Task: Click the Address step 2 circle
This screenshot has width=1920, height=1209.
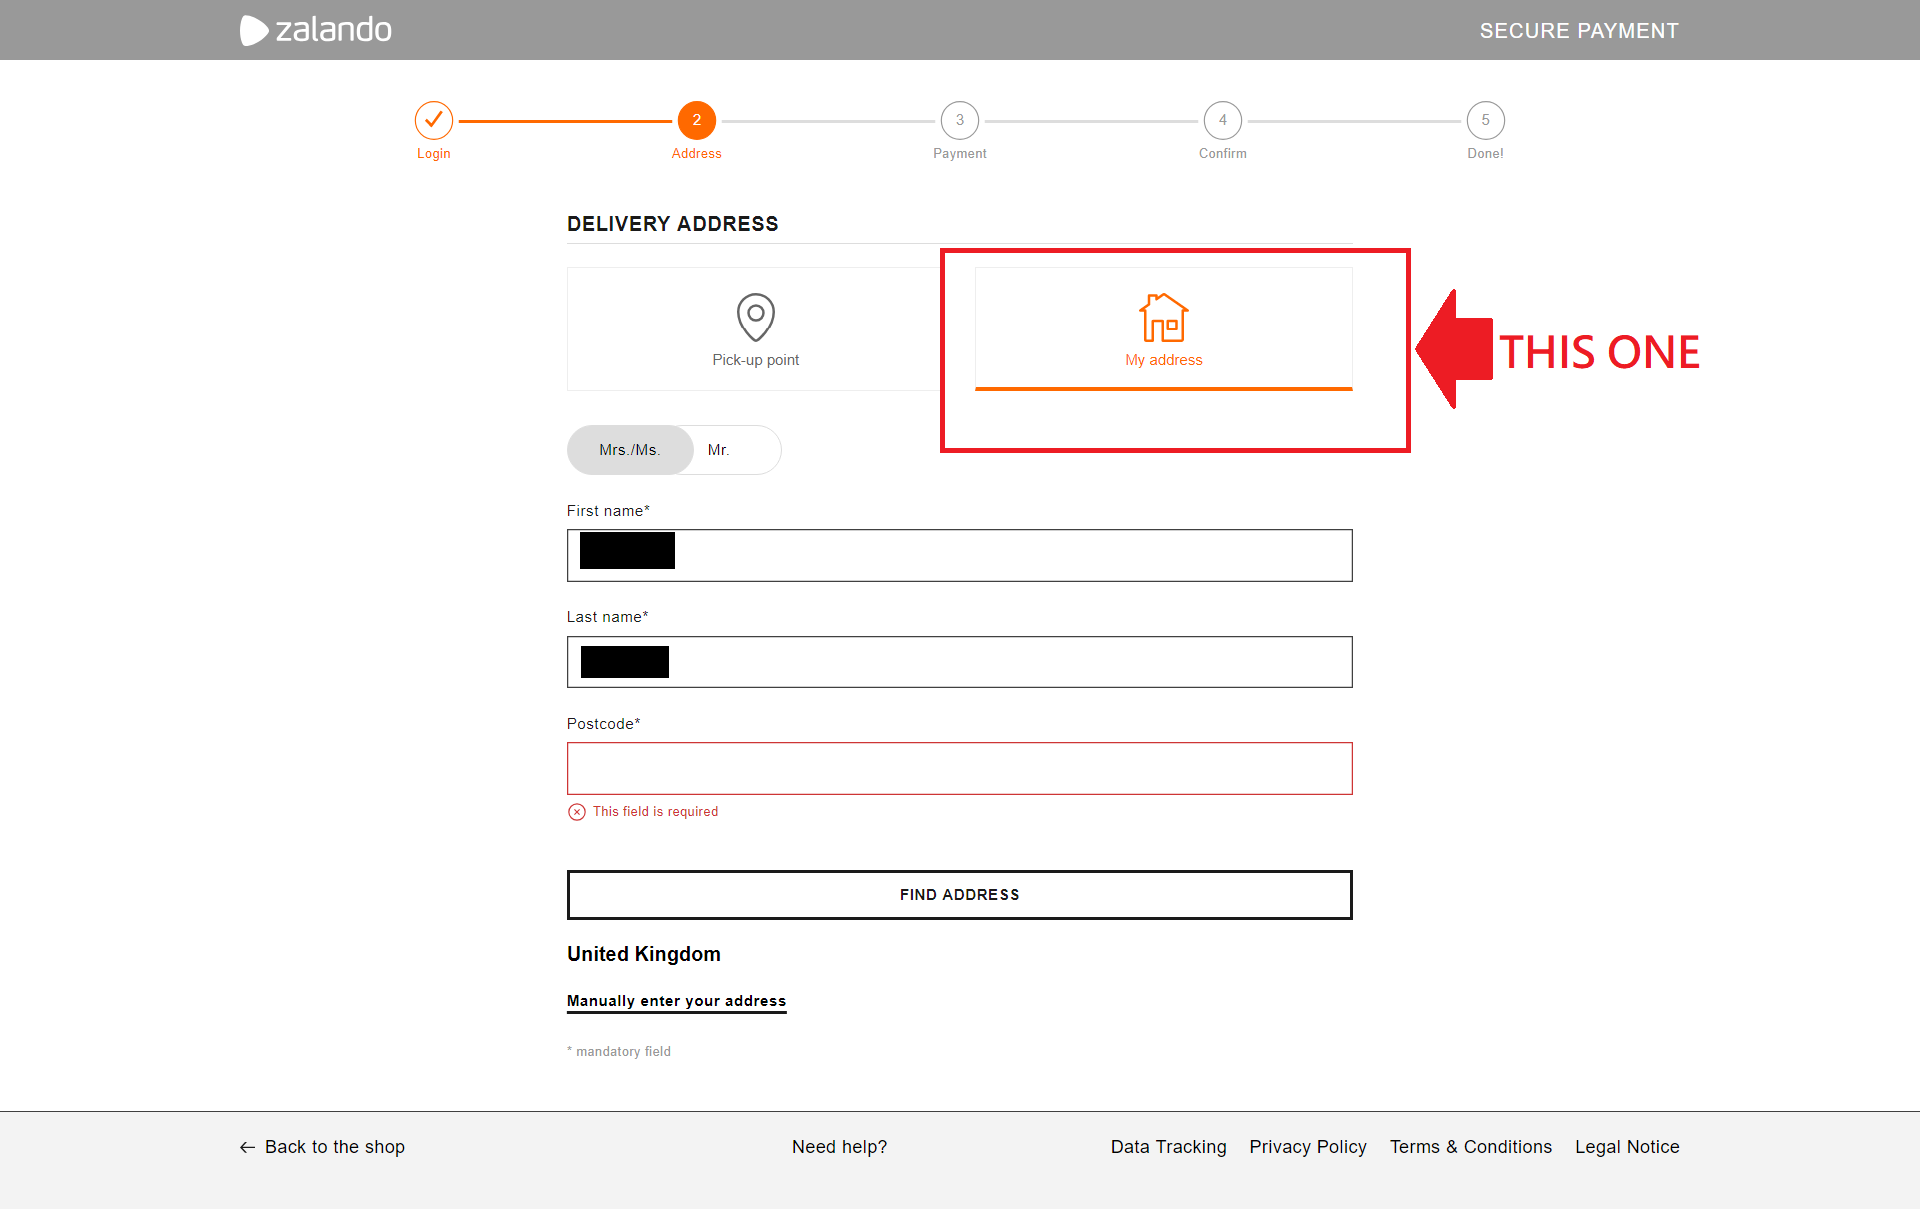Action: click(x=697, y=121)
